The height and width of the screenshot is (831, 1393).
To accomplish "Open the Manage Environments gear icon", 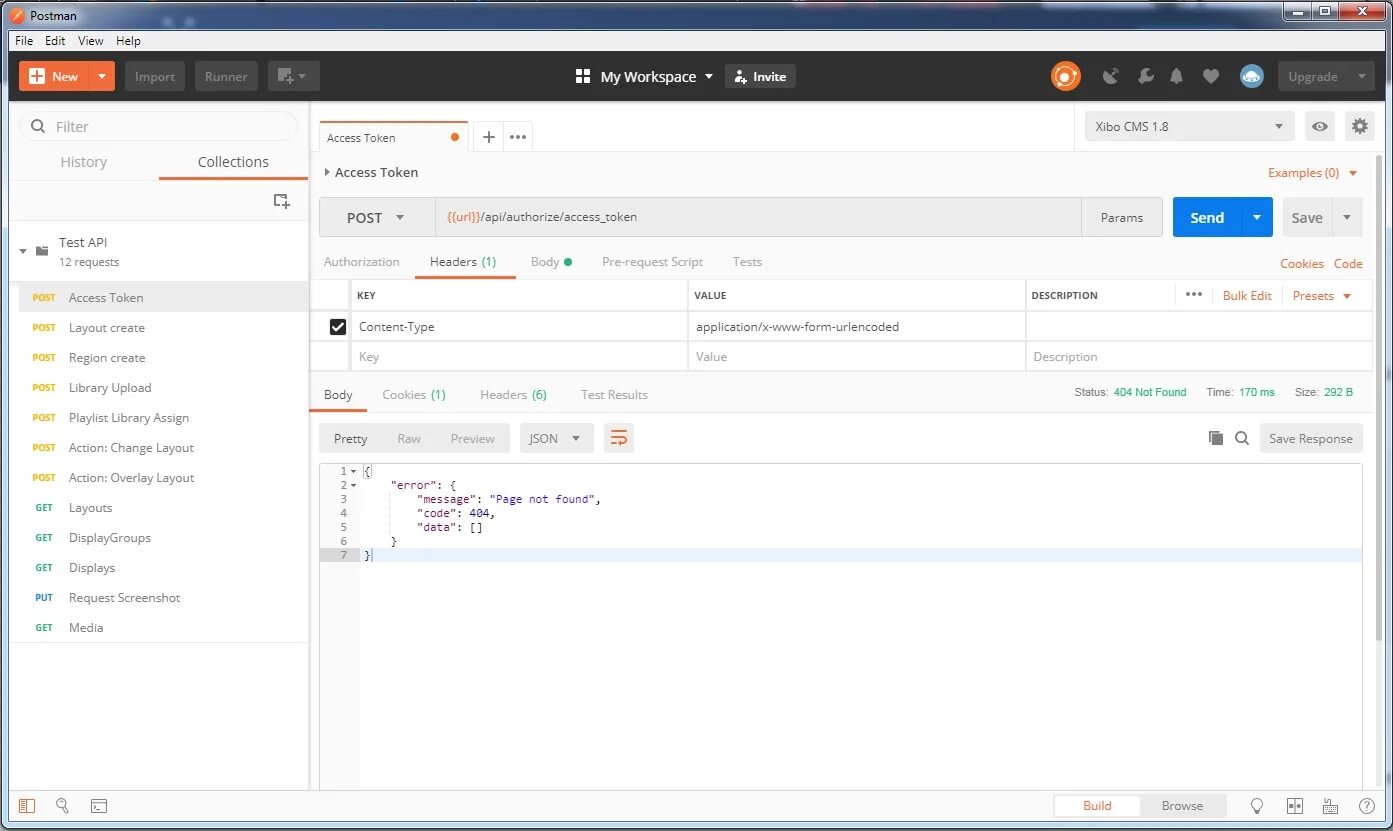I will coord(1359,126).
